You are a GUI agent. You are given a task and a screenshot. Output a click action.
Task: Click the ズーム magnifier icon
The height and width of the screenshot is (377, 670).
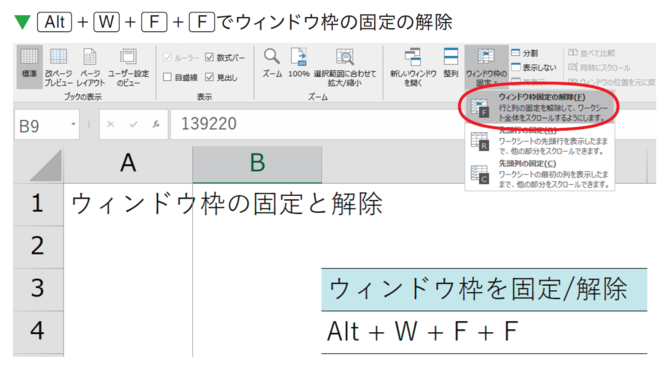(272, 63)
